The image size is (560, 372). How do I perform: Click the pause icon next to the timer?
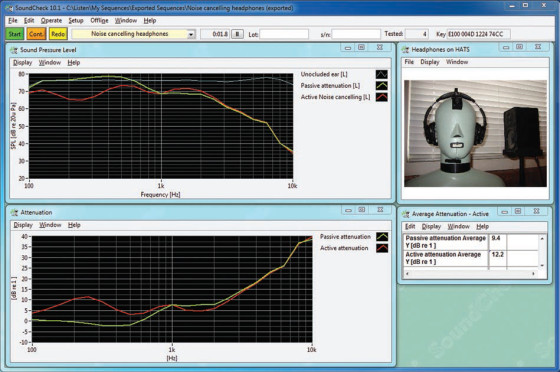coord(237,34)
